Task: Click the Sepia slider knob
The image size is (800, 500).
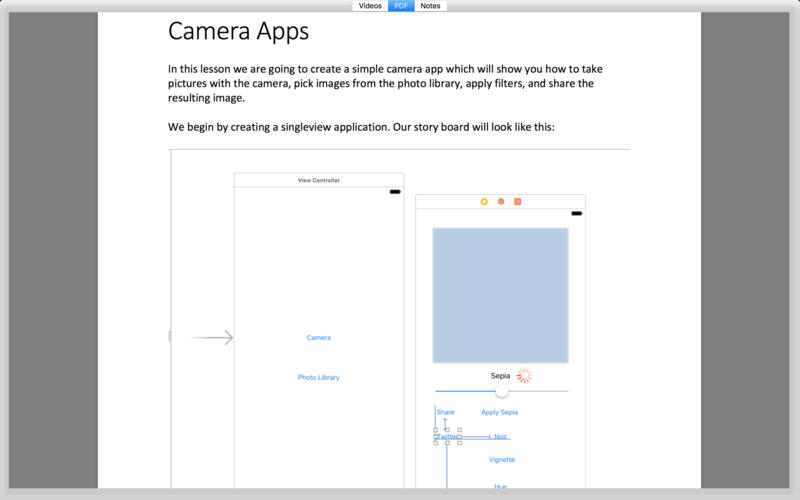Action: click(502, 391)
